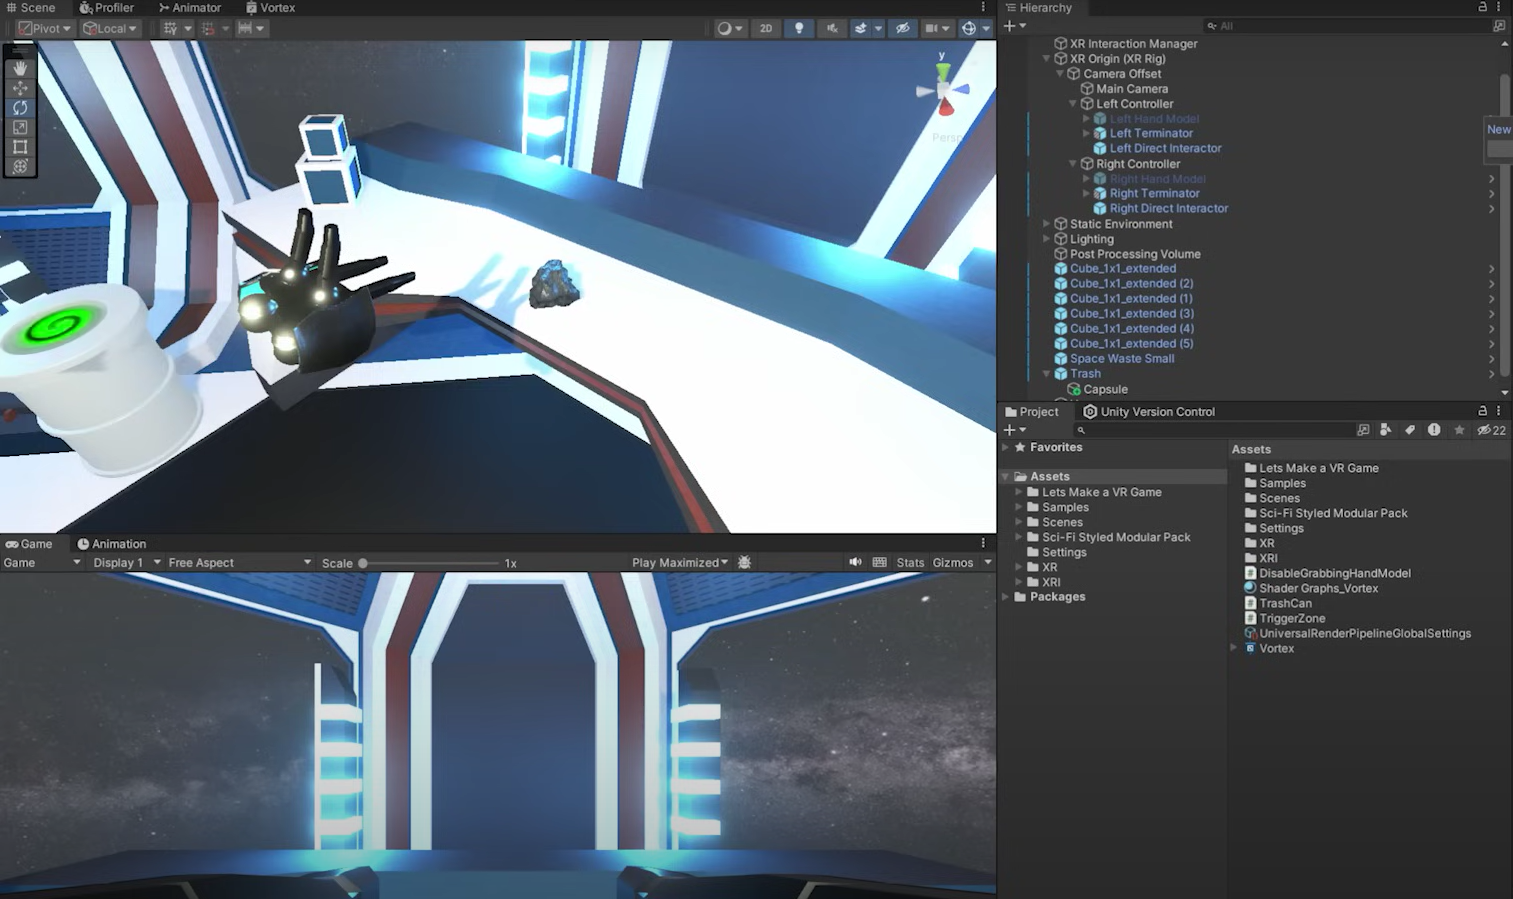The width and height of the screenshot is (1513, 899).
Task: Select the Hand tool in the Scene toolbar
Action: [x=20, y=68]
